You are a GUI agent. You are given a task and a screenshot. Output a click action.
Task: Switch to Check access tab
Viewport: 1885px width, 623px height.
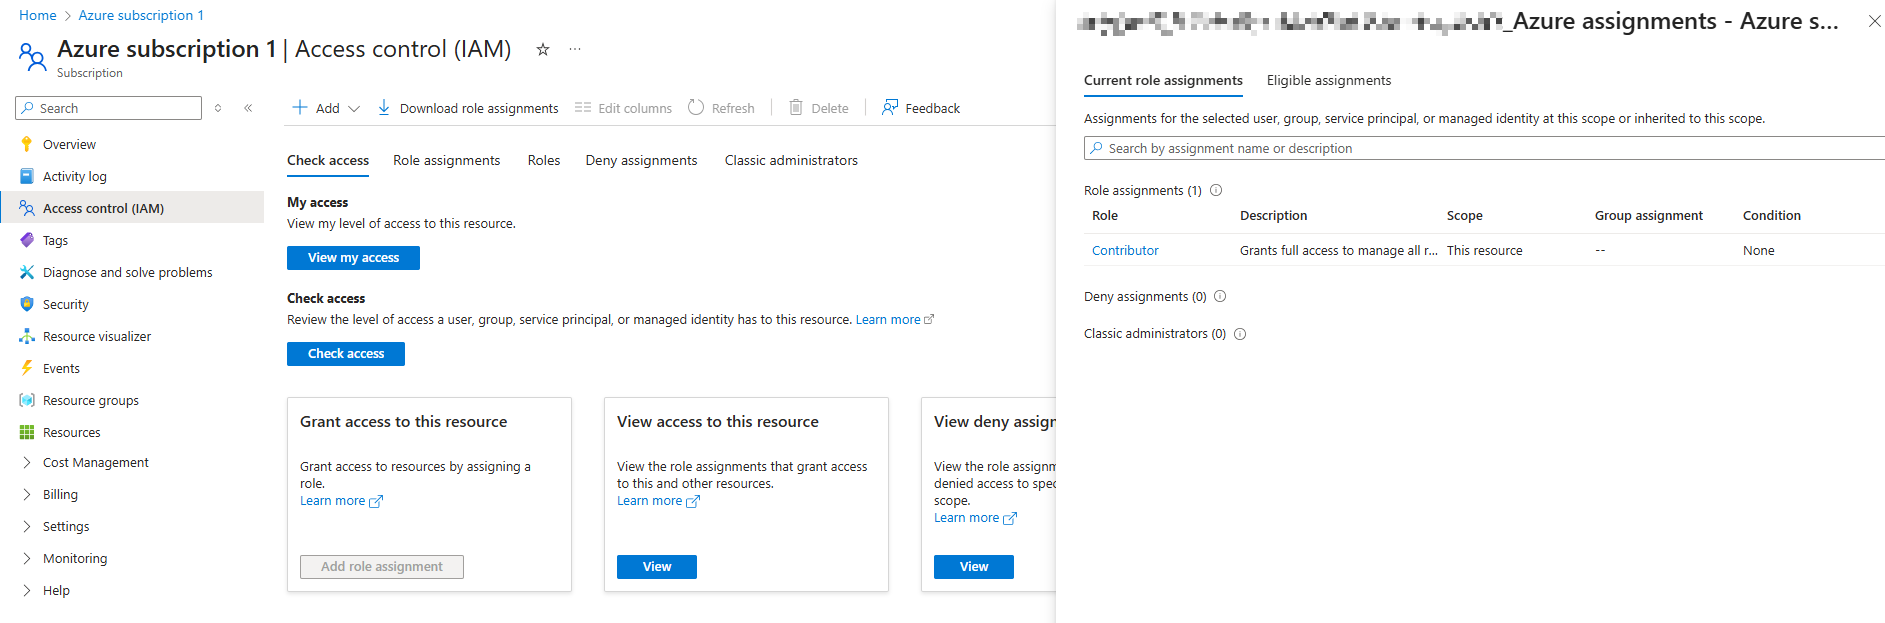point(328,160)
